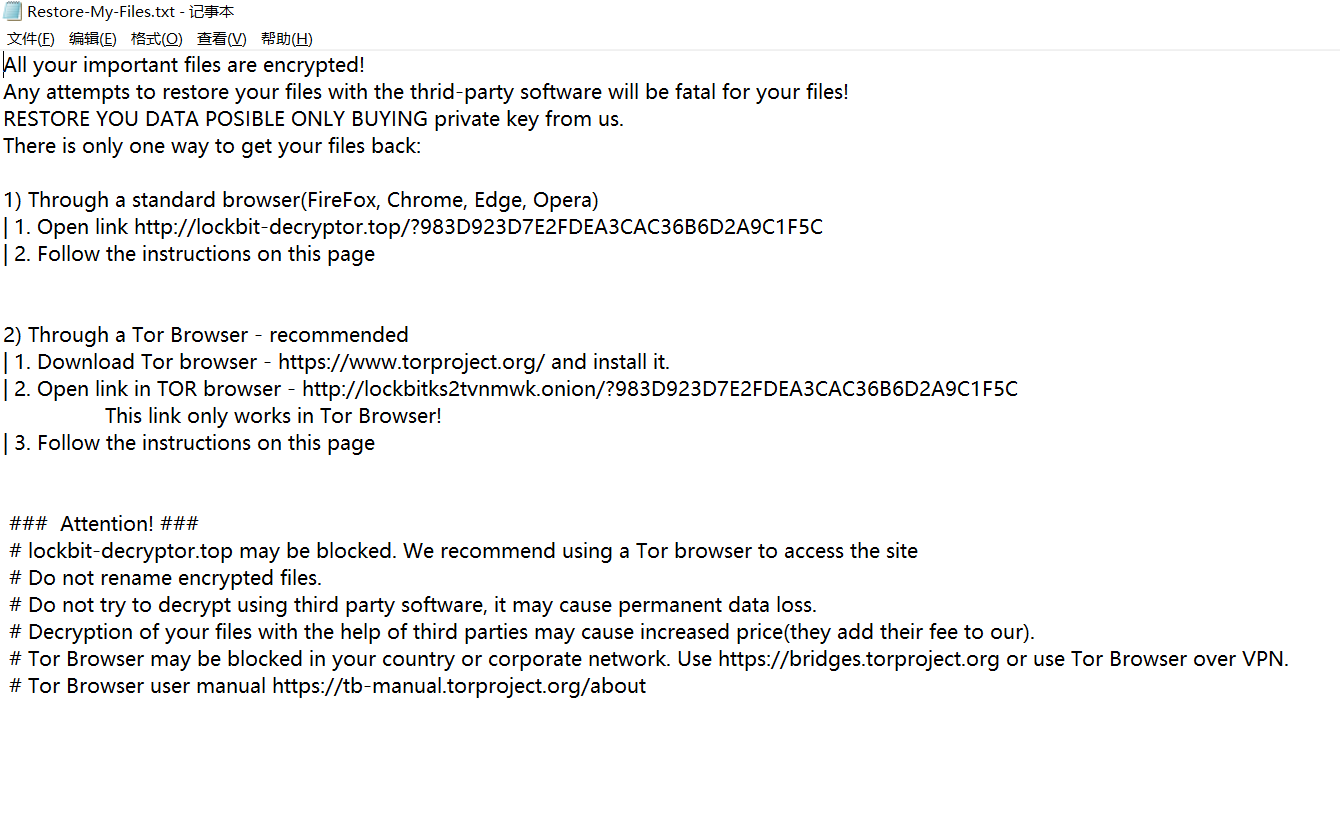The height and width of the screenshot is (826, 1340).
Task: Click the lockbitks2tvnmwk.onion URL text
Action: click(659, 389)
